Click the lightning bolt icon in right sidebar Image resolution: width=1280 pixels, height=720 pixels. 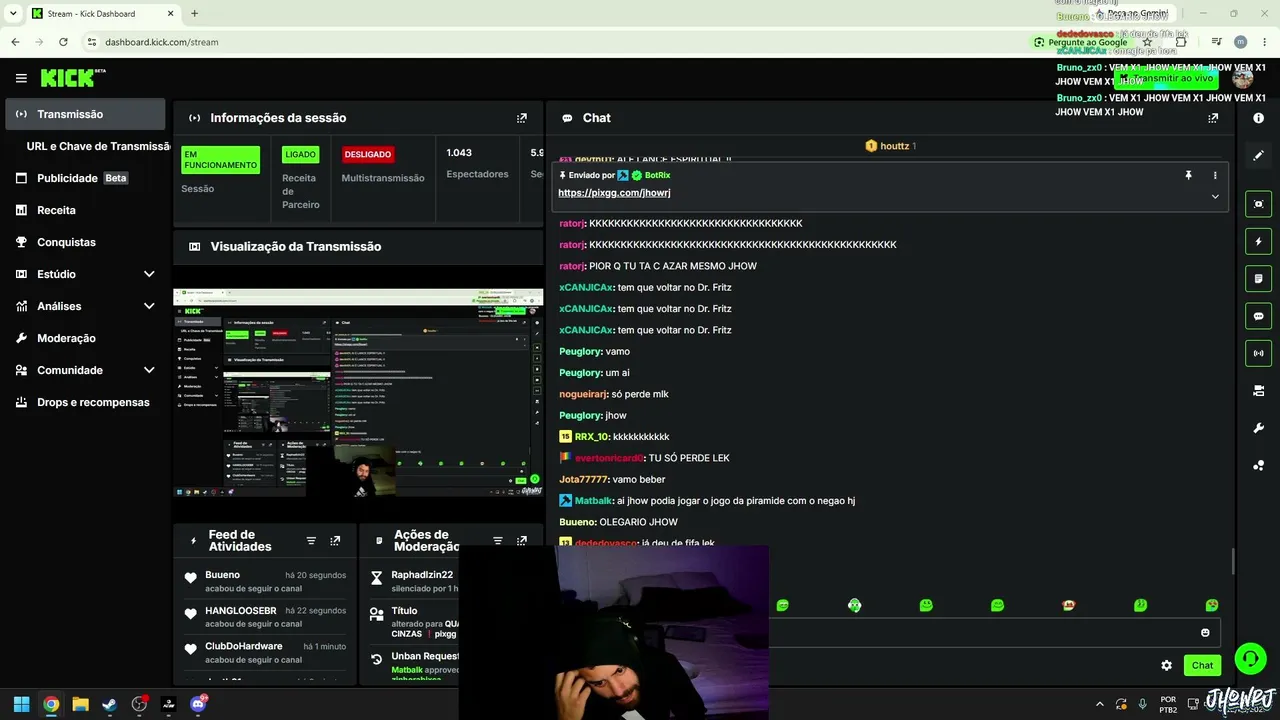[x=1258, y=241]
